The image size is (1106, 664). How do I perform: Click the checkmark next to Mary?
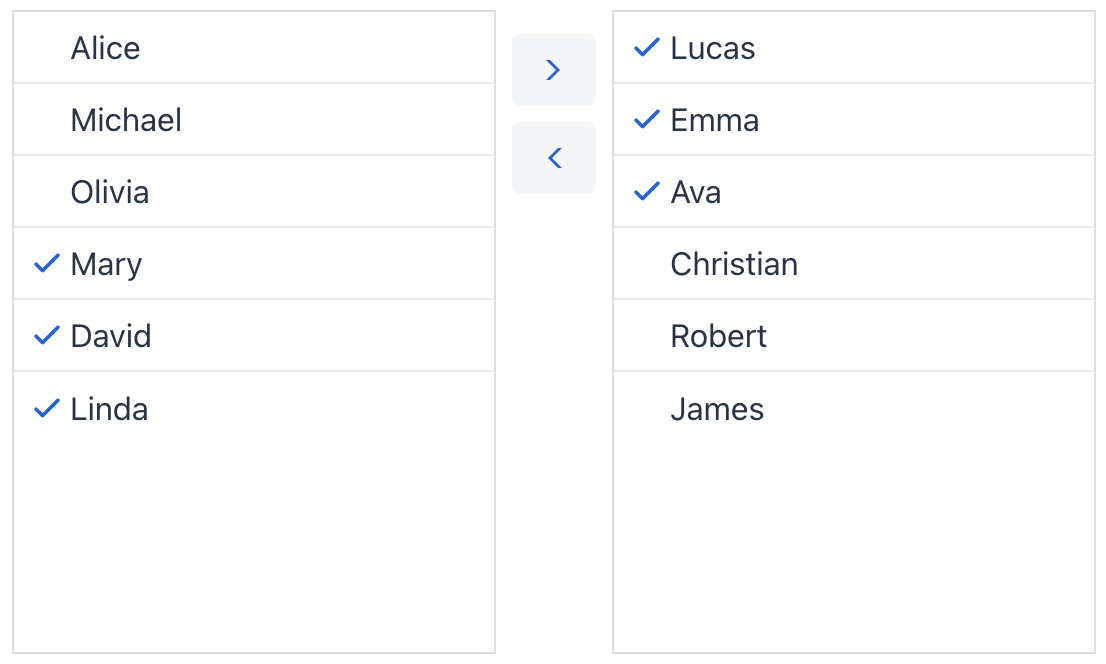point(46,263)
